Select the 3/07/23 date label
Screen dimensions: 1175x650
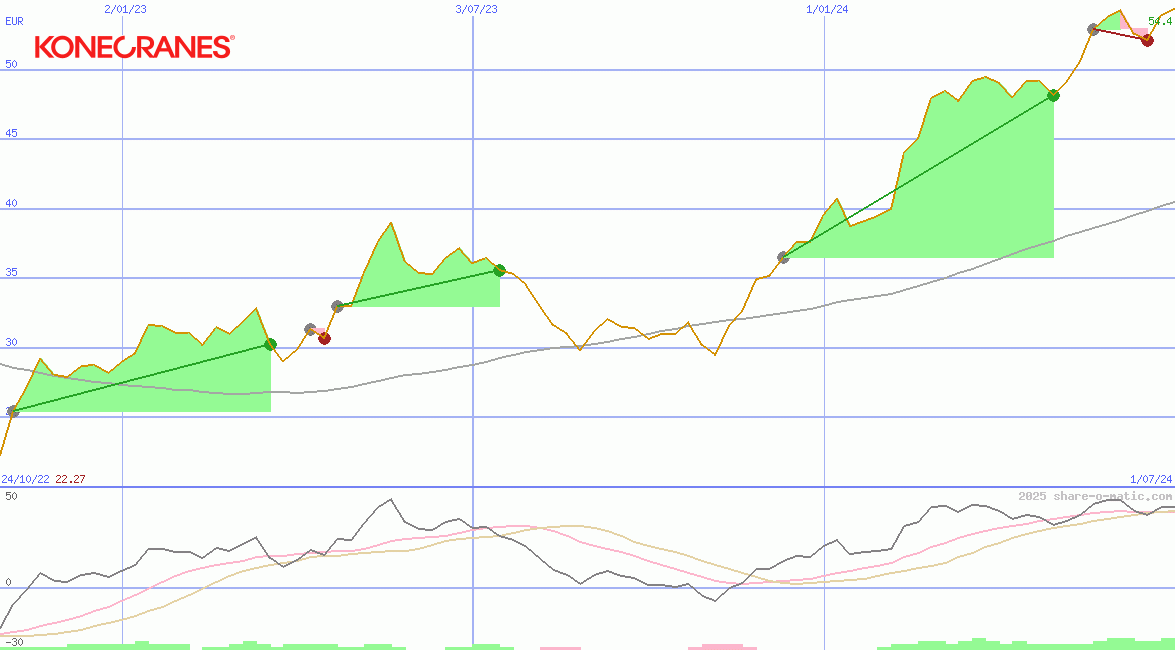click(x=476, y=9)
